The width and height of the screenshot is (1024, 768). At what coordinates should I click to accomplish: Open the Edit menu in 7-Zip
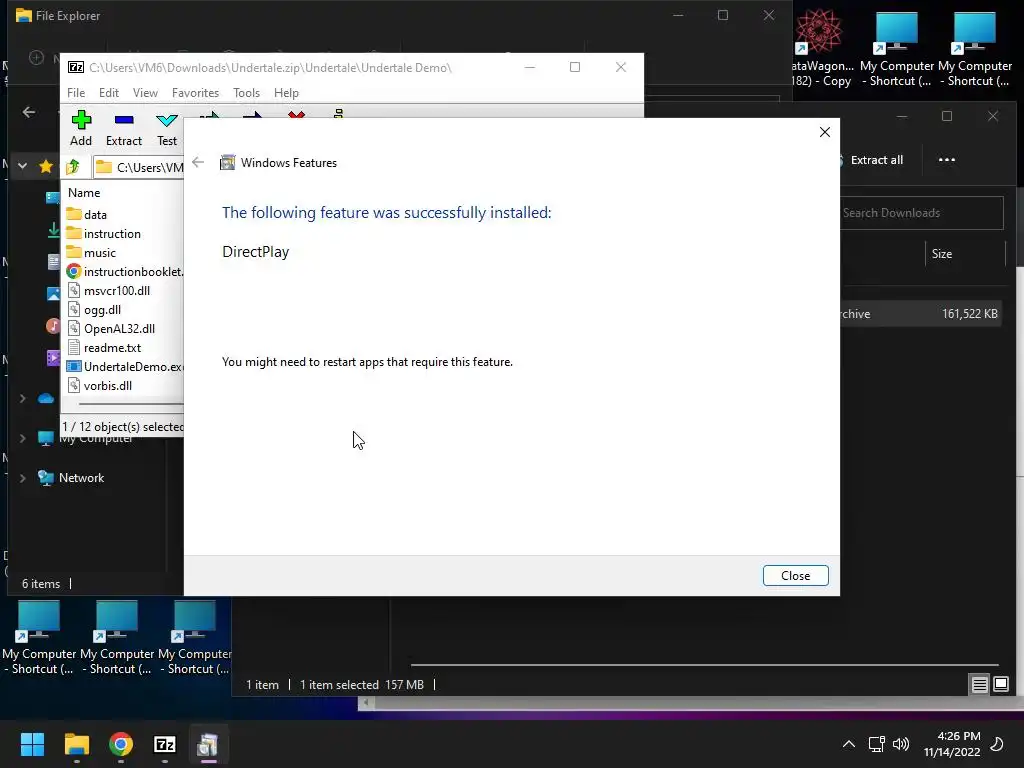click(108, 93)
